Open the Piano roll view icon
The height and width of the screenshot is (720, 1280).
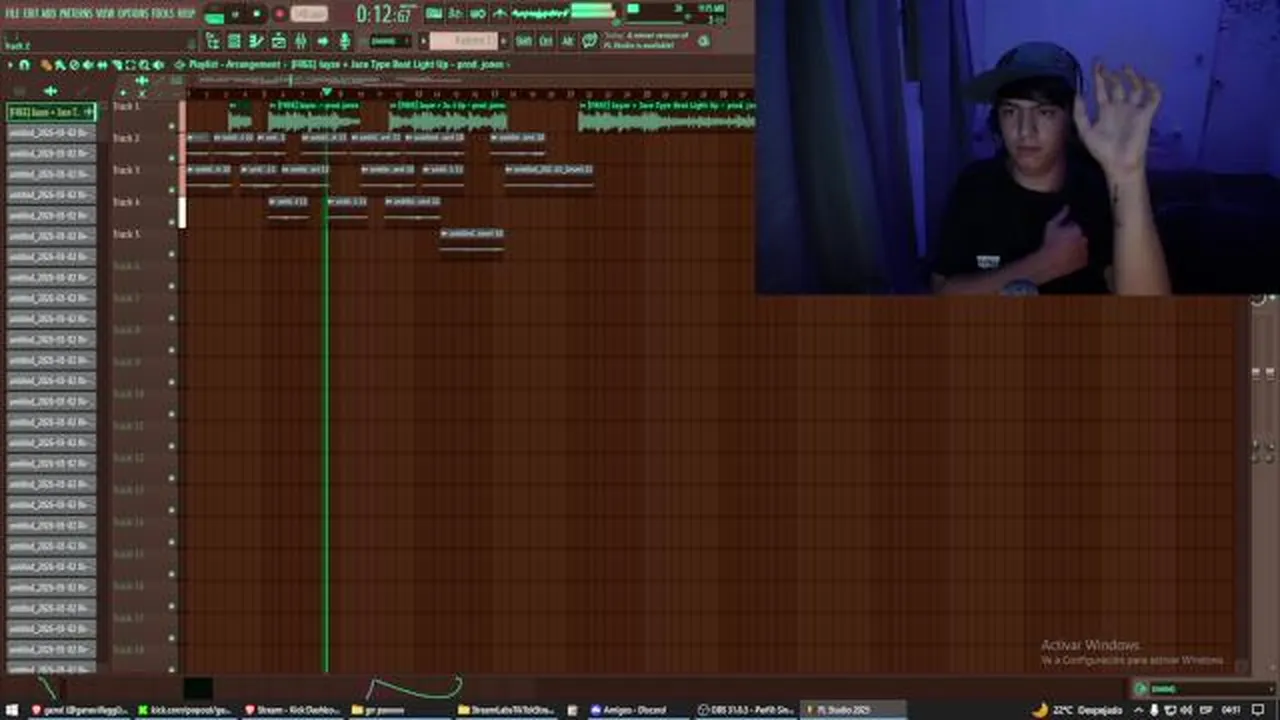click(x=255, y=41)
